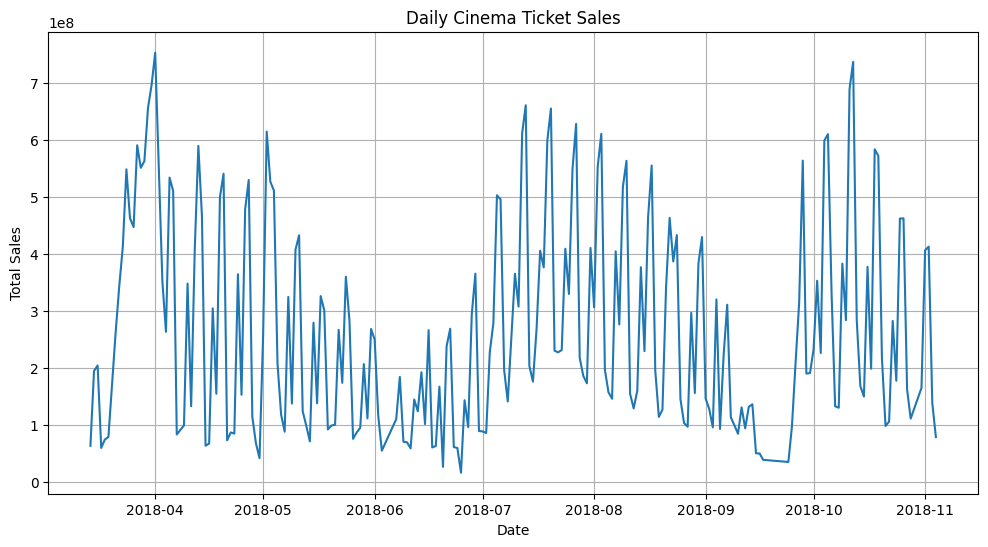Click the y-axis tick label '1'

[x=37, y=426]
